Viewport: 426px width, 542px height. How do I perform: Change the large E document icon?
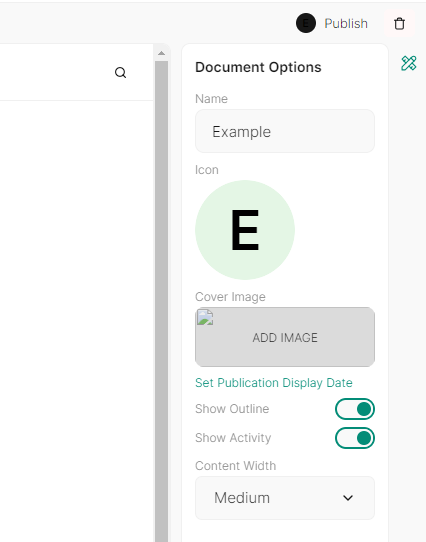click(245, 230)
